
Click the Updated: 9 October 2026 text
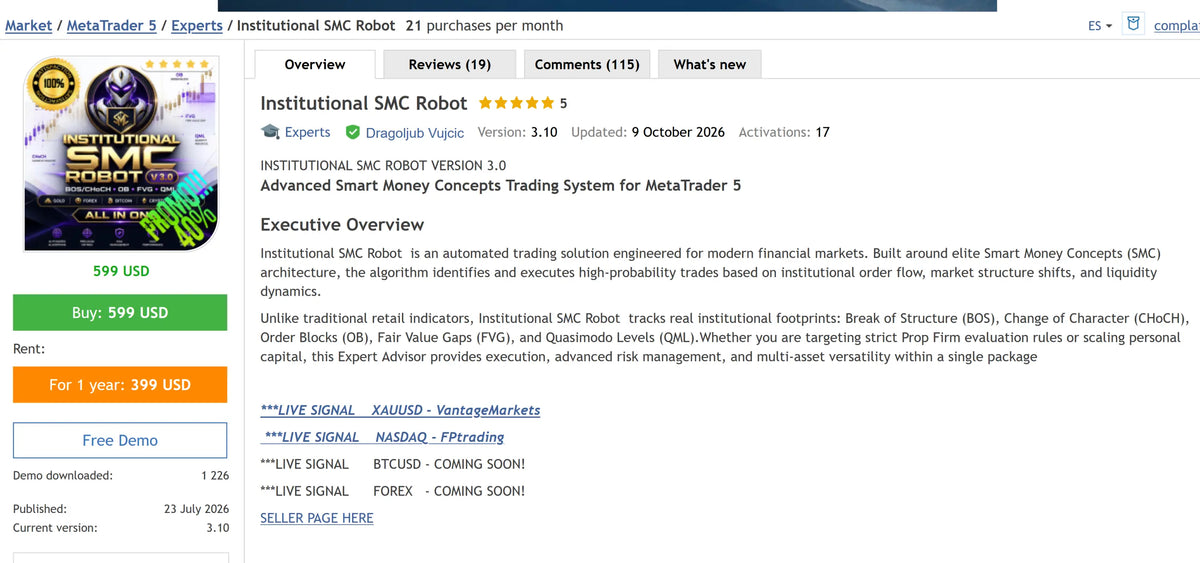click(x=648, y=132)
